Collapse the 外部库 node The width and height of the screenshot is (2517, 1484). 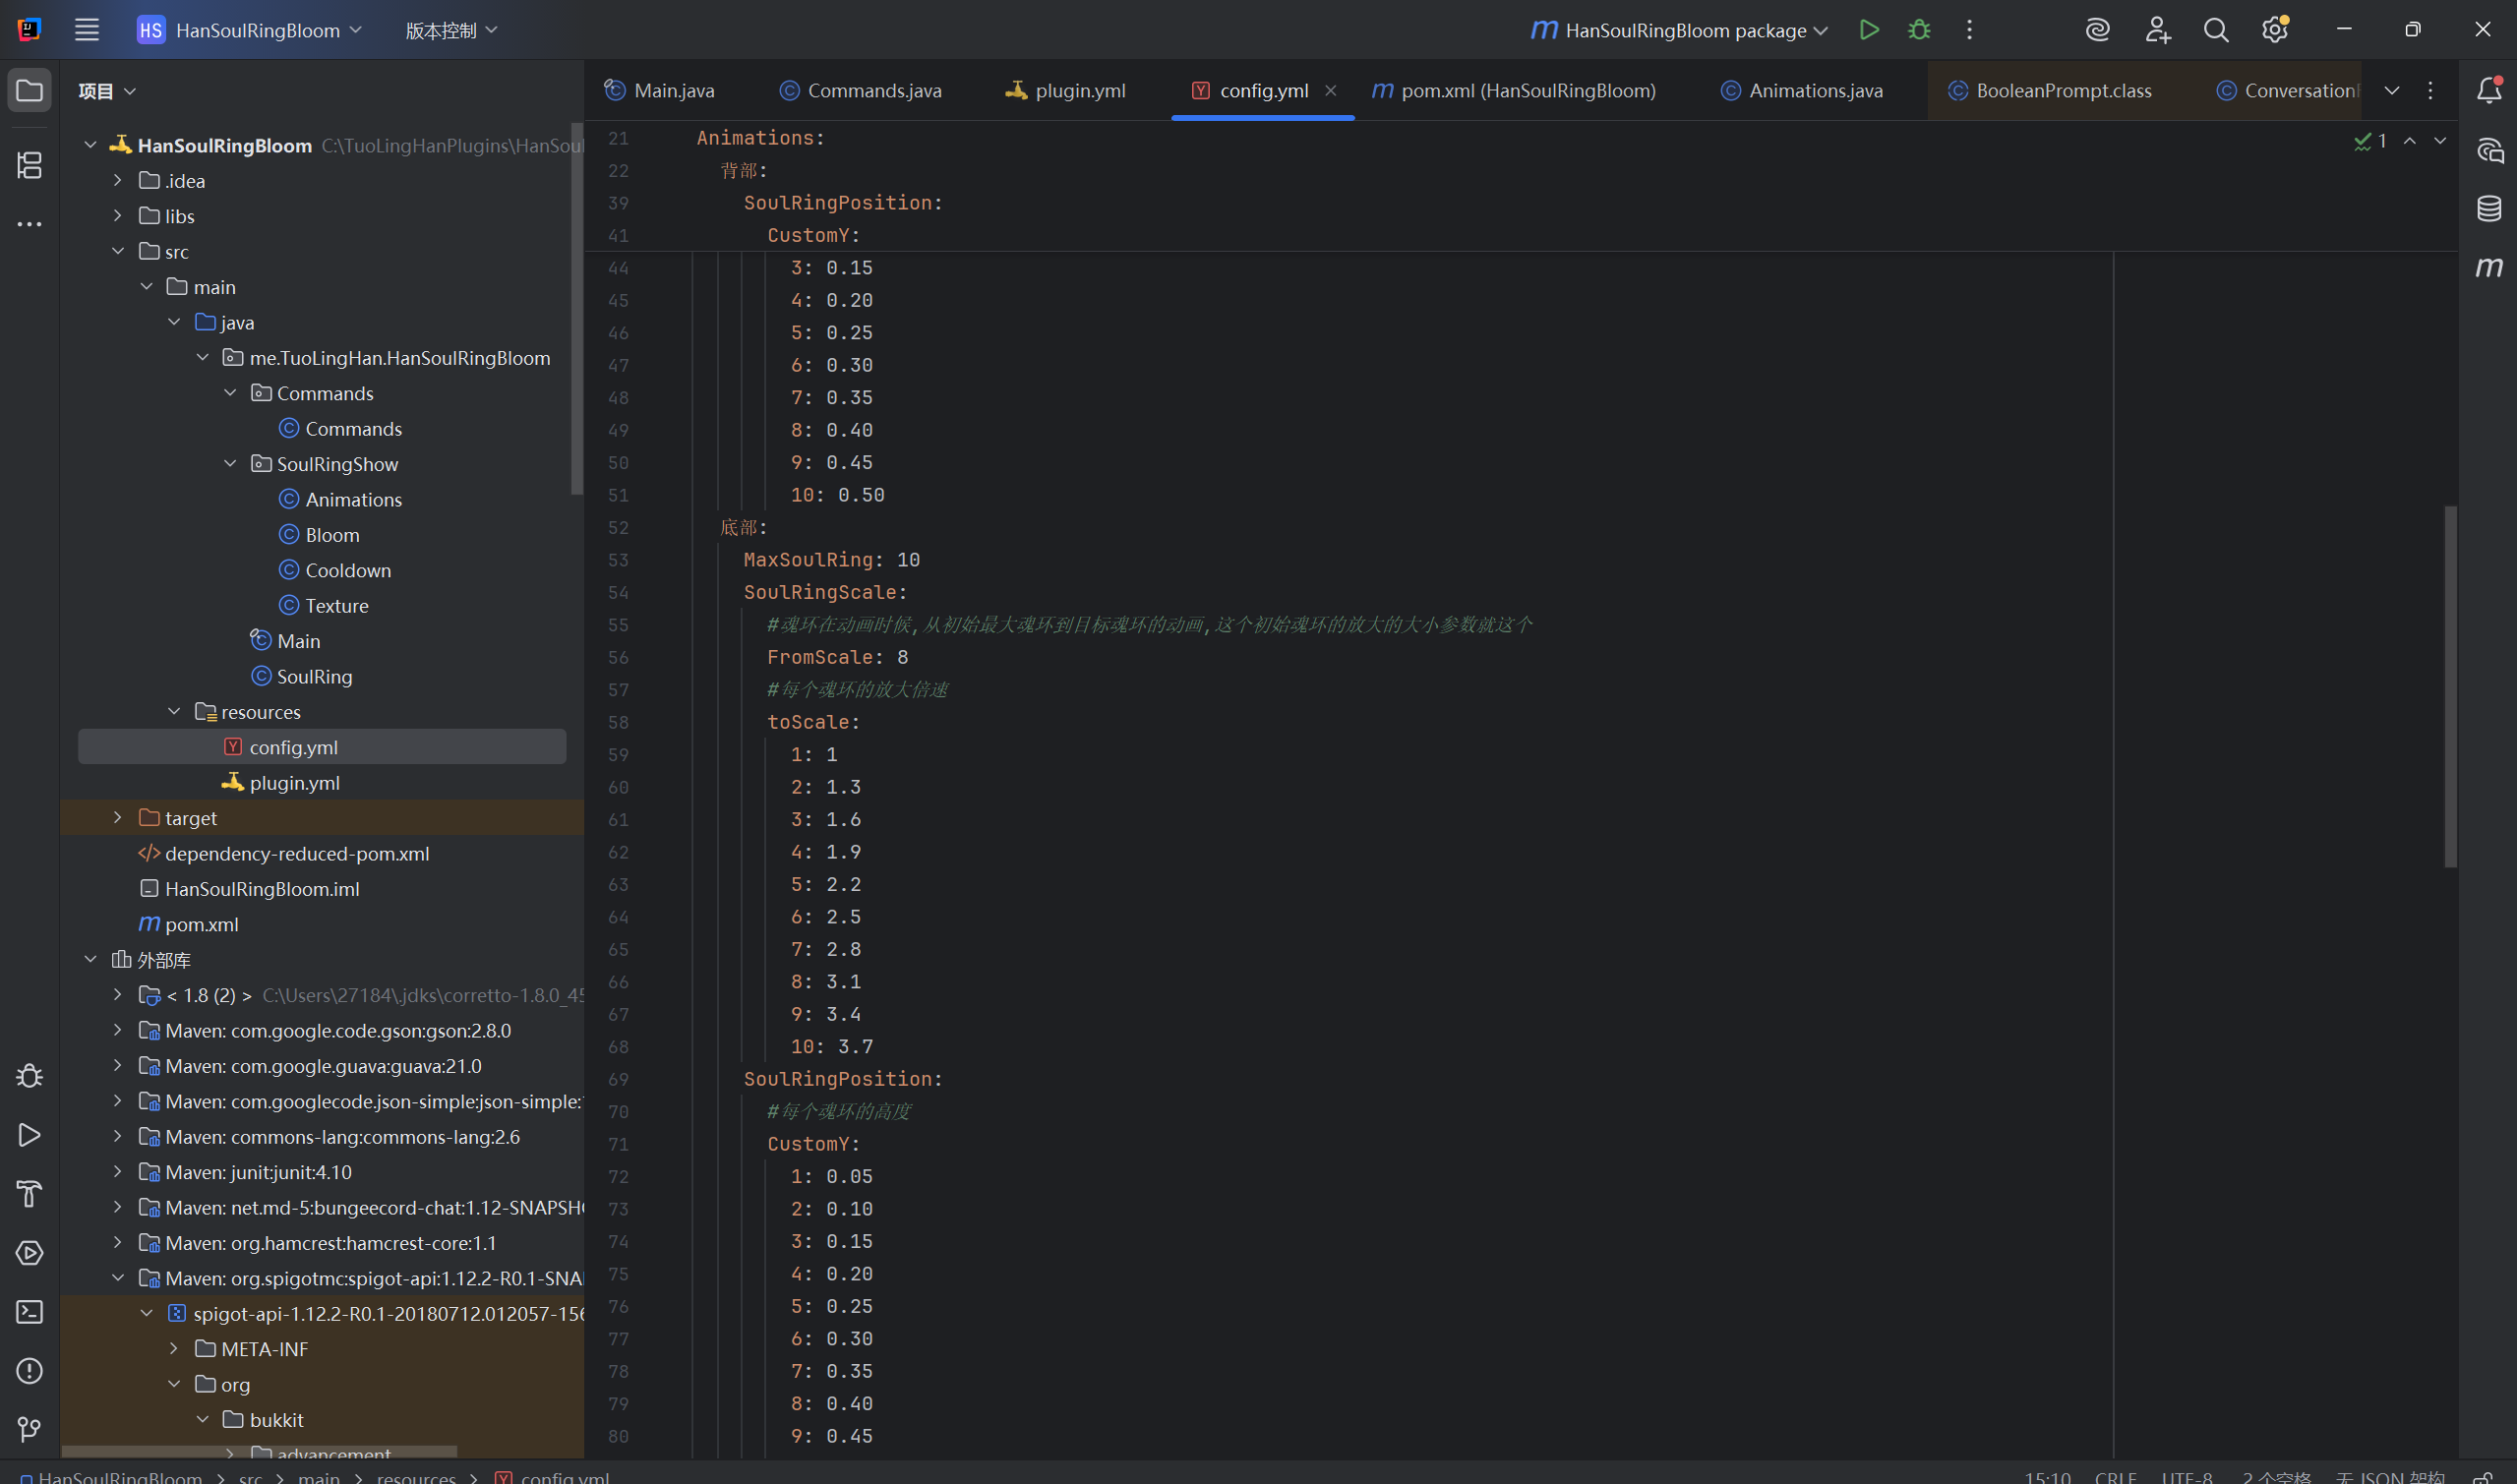point(90,960)
